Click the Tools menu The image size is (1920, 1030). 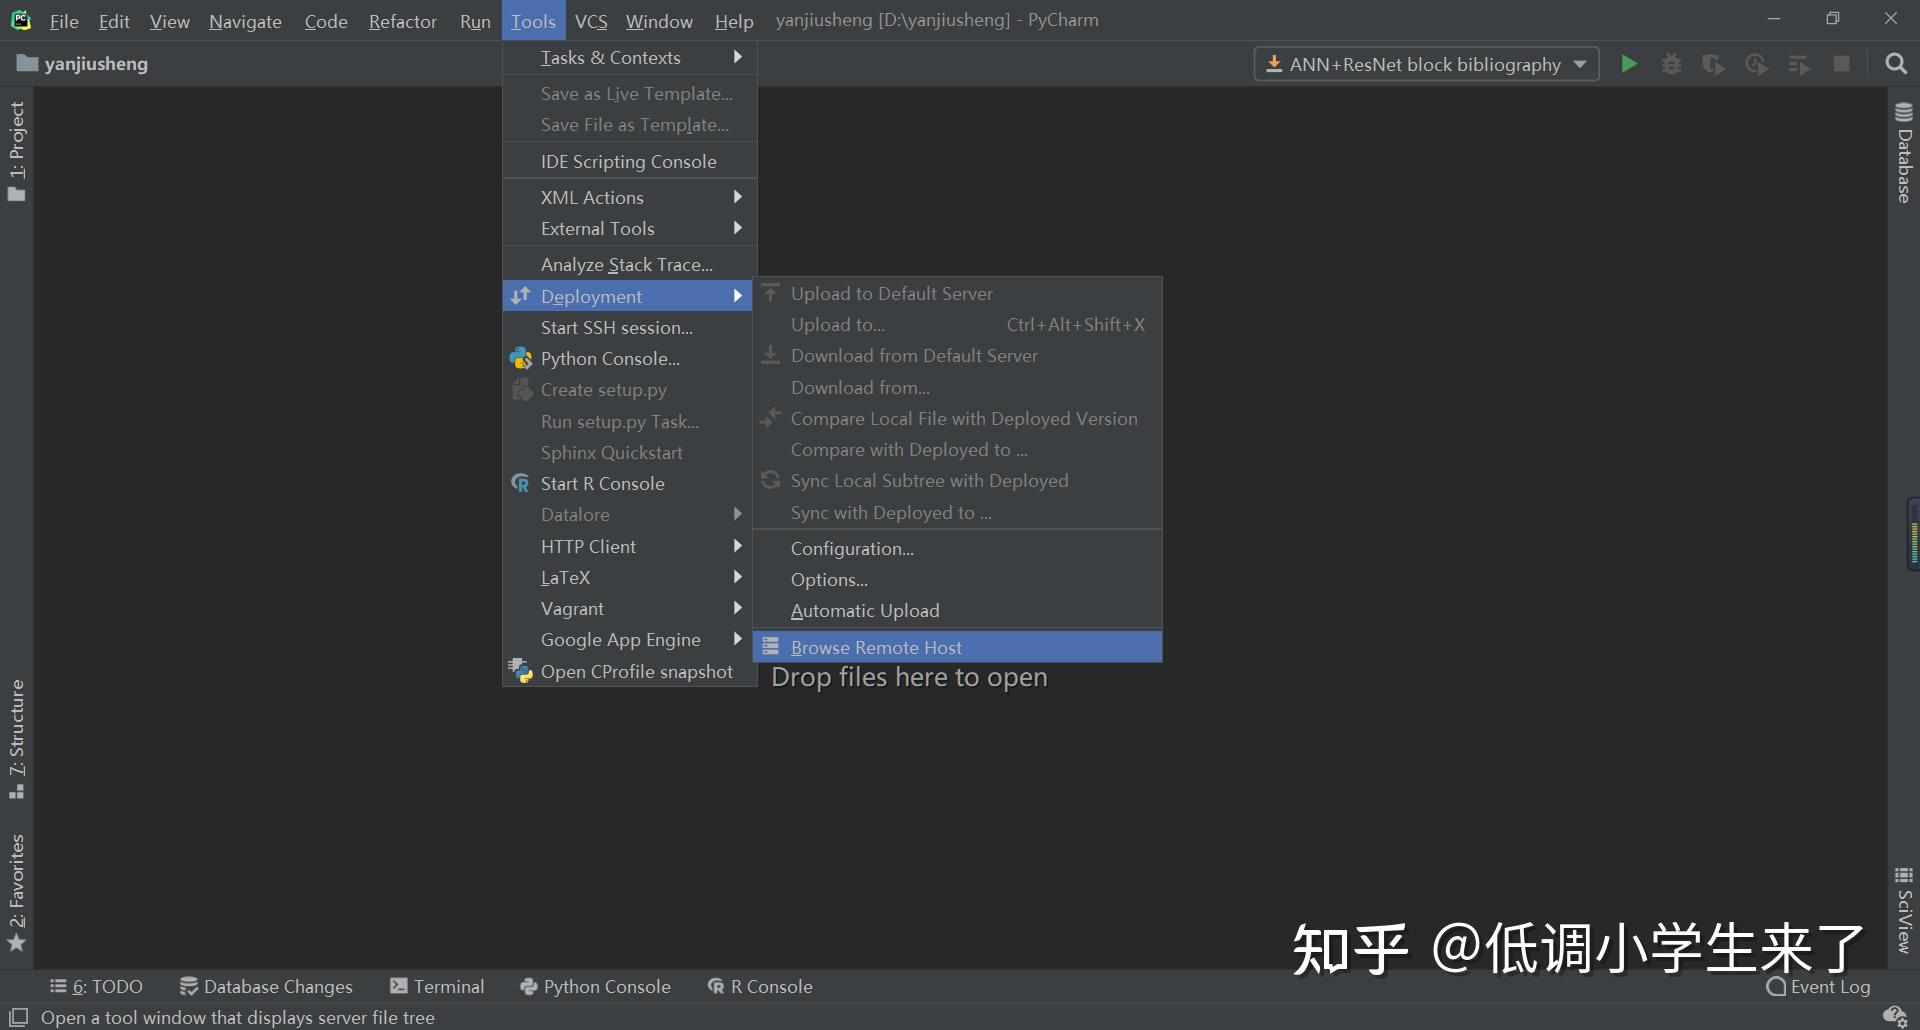pos(533,21)
